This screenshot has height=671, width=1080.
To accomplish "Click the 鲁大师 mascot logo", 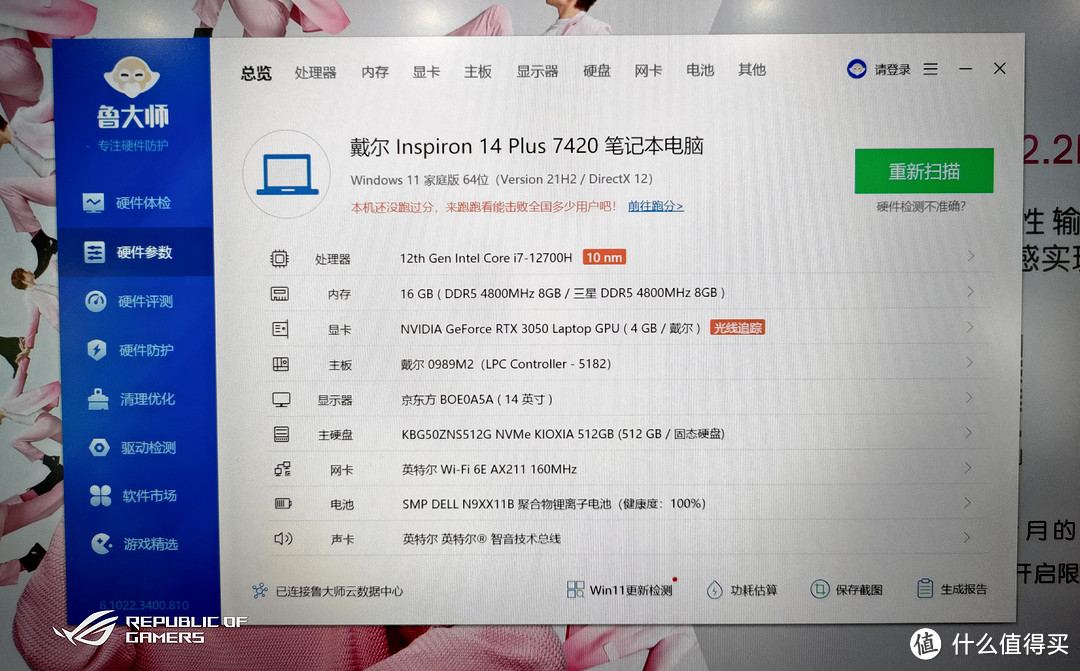I will [132, 77].
